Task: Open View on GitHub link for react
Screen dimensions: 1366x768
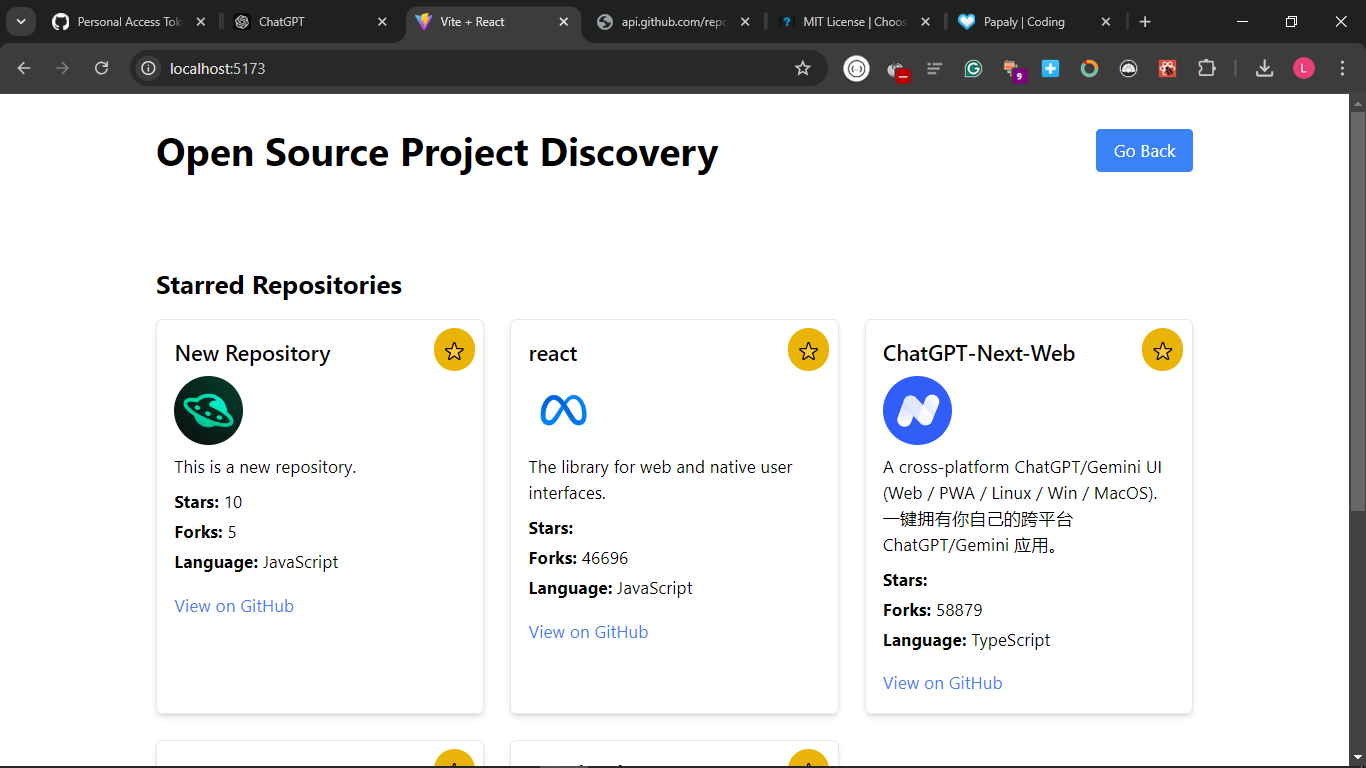Action: 588,632
